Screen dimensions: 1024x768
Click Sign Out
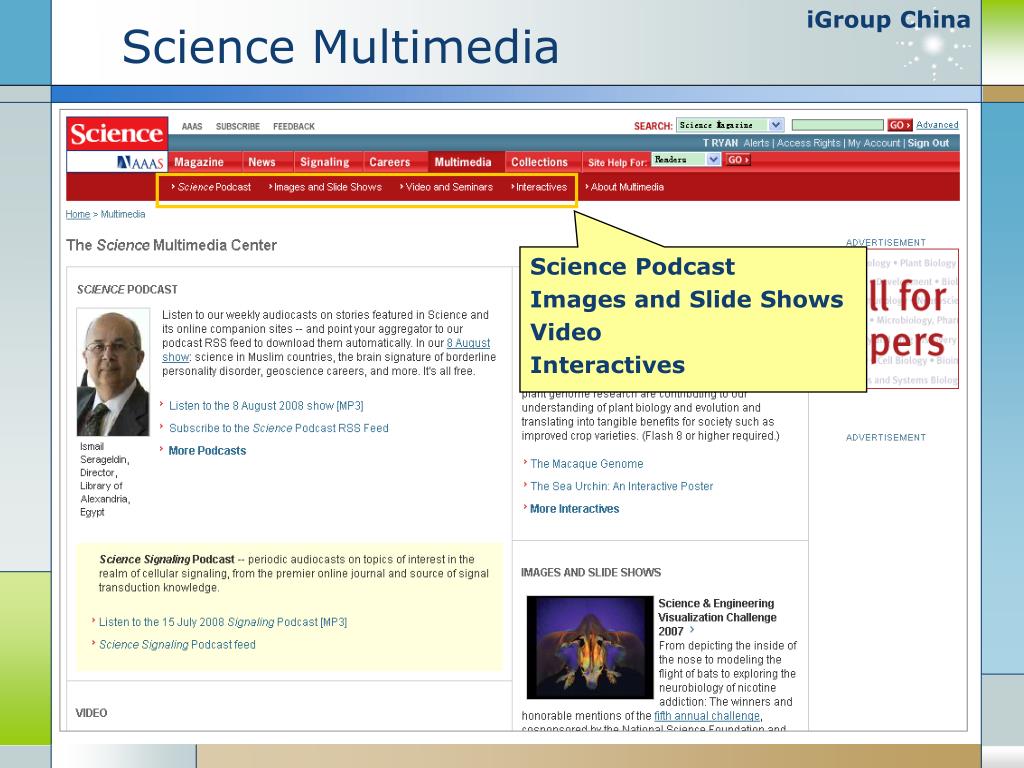928,143
